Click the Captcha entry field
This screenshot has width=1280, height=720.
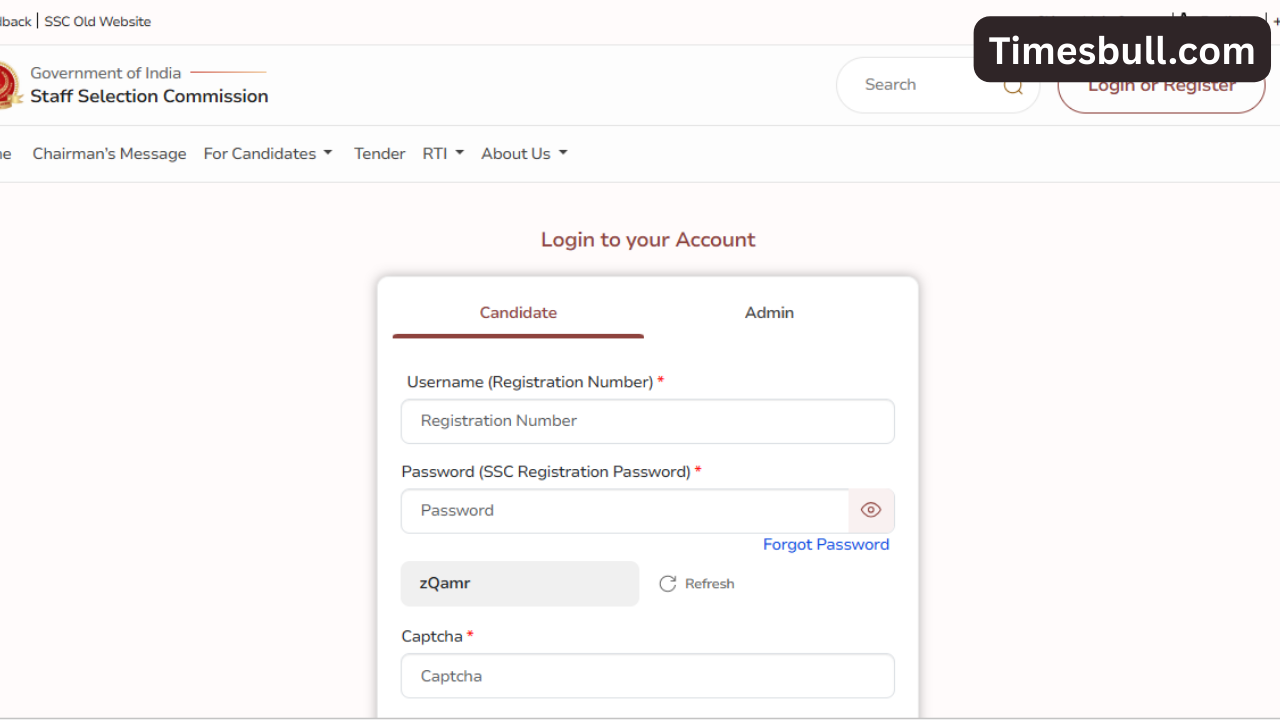pyautogui.click(x=647, y=676)
